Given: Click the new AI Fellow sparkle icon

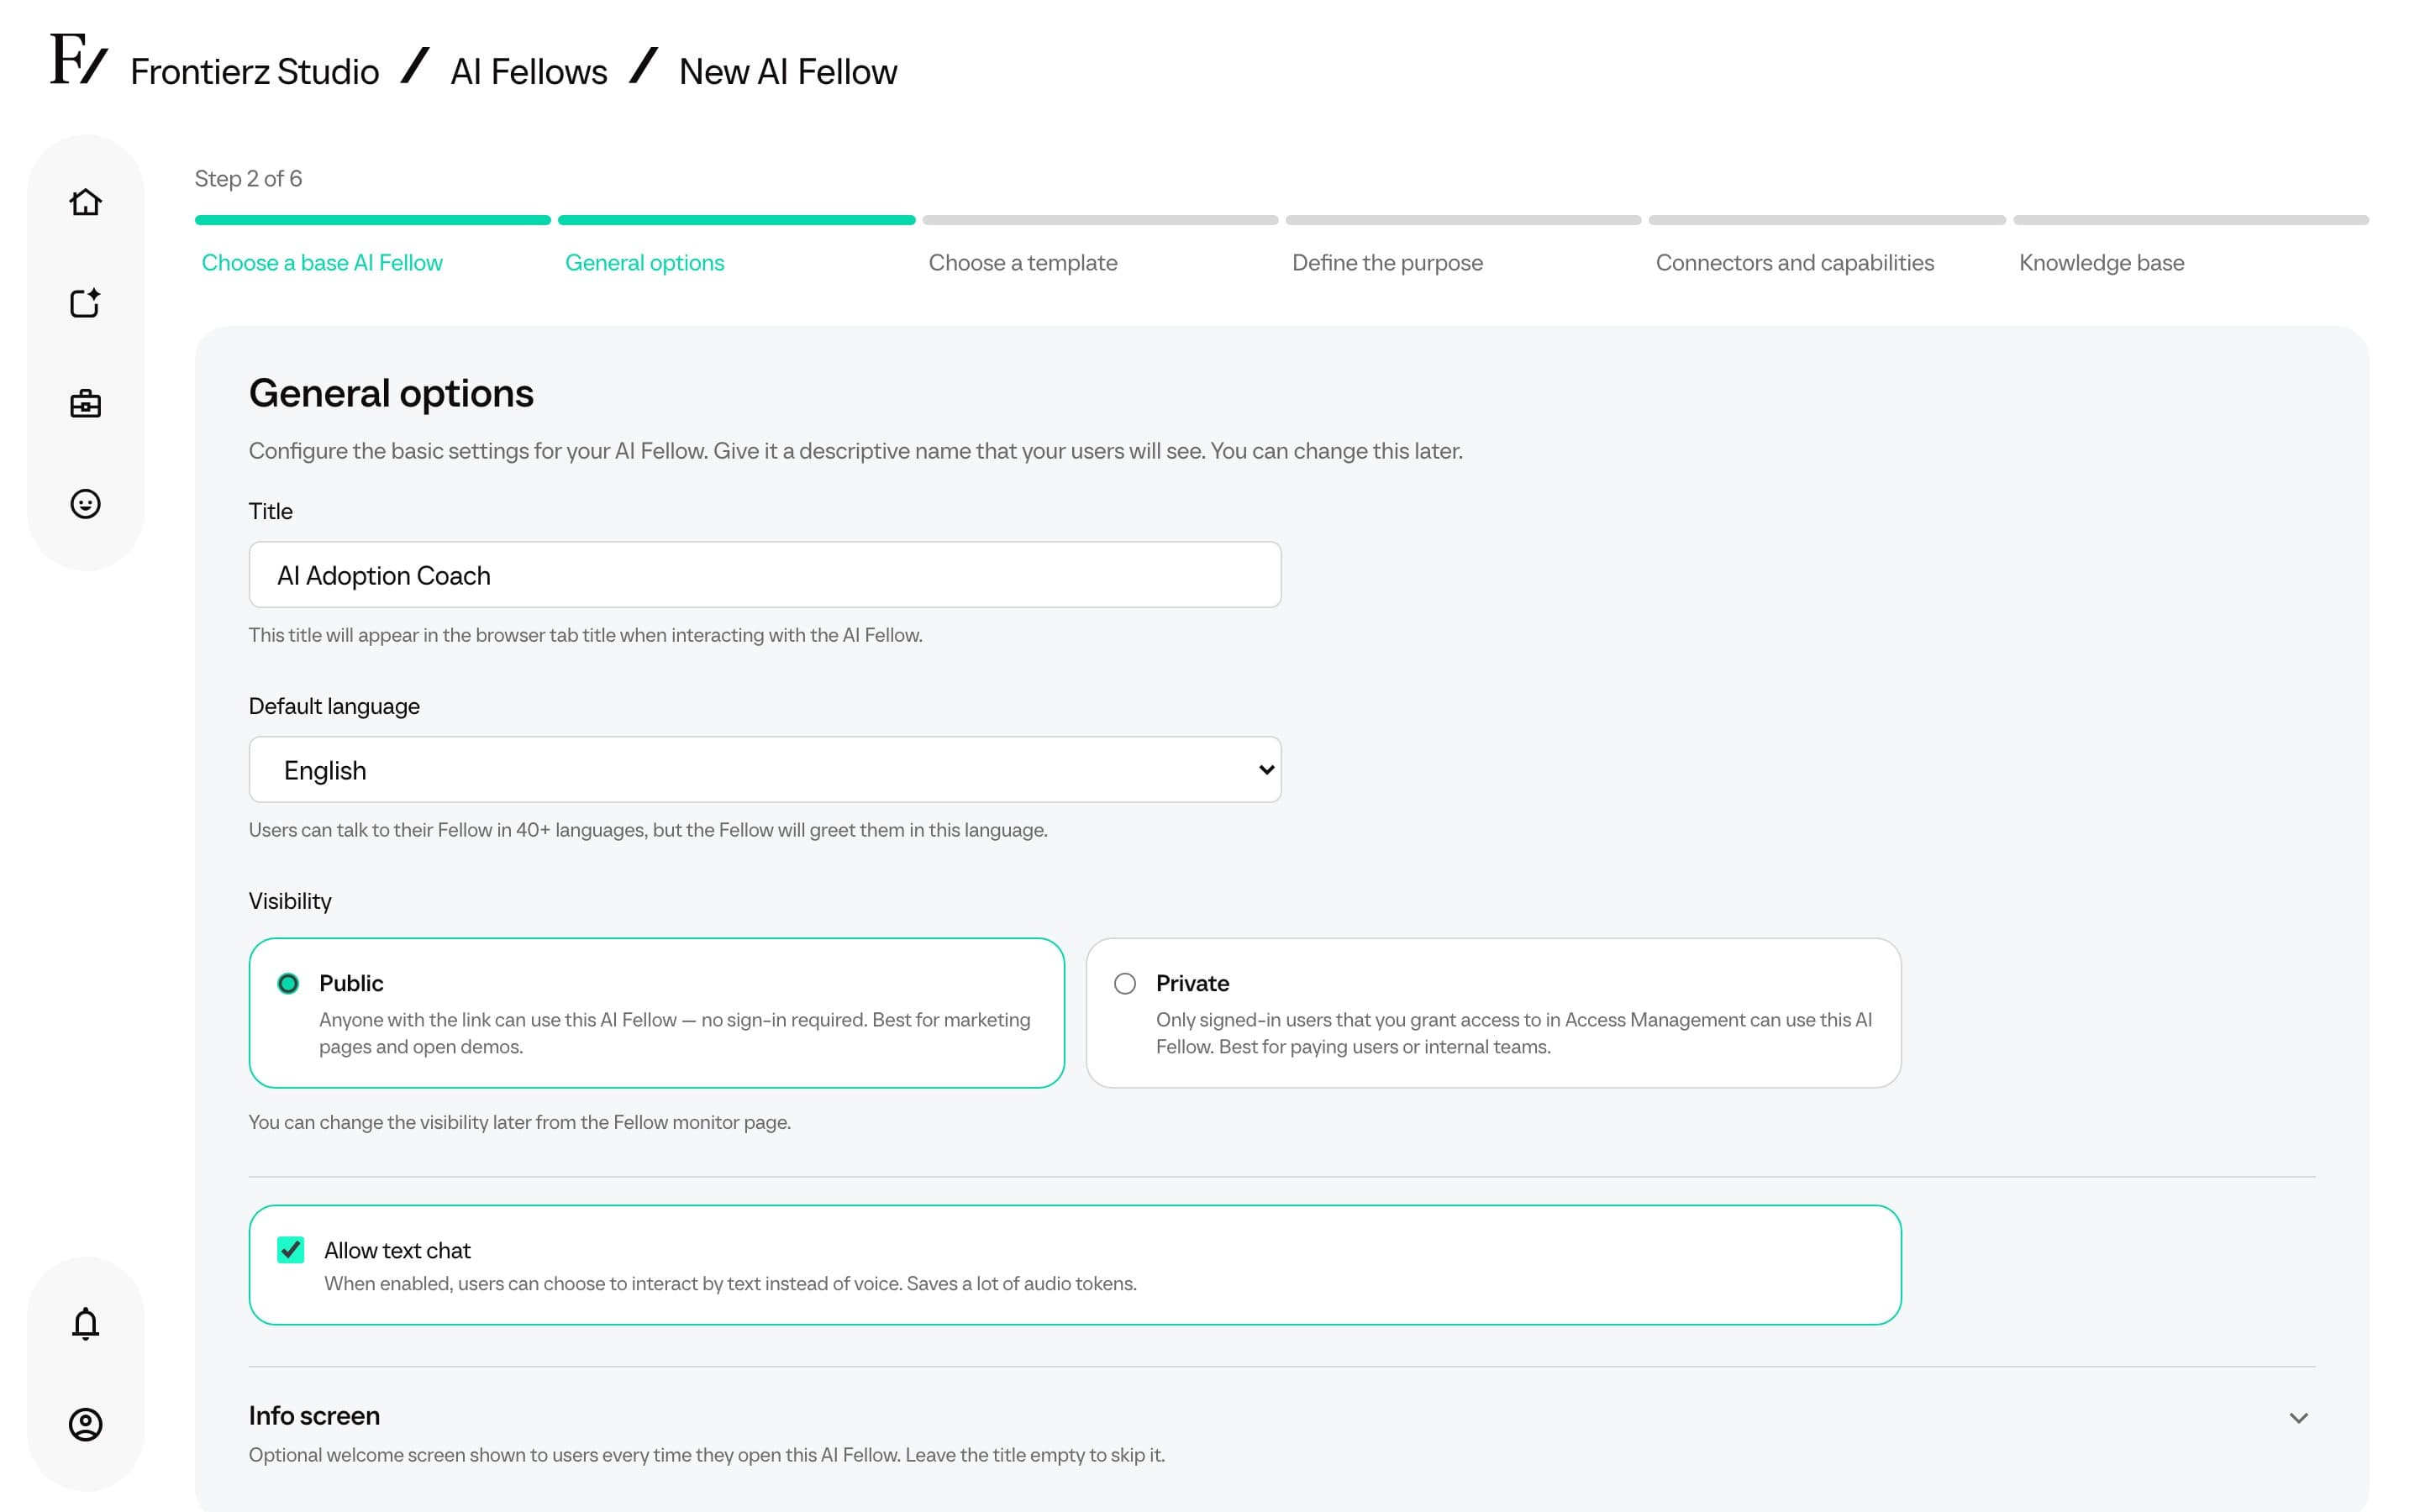Looking at the screenshot, I should pos(85,303).
